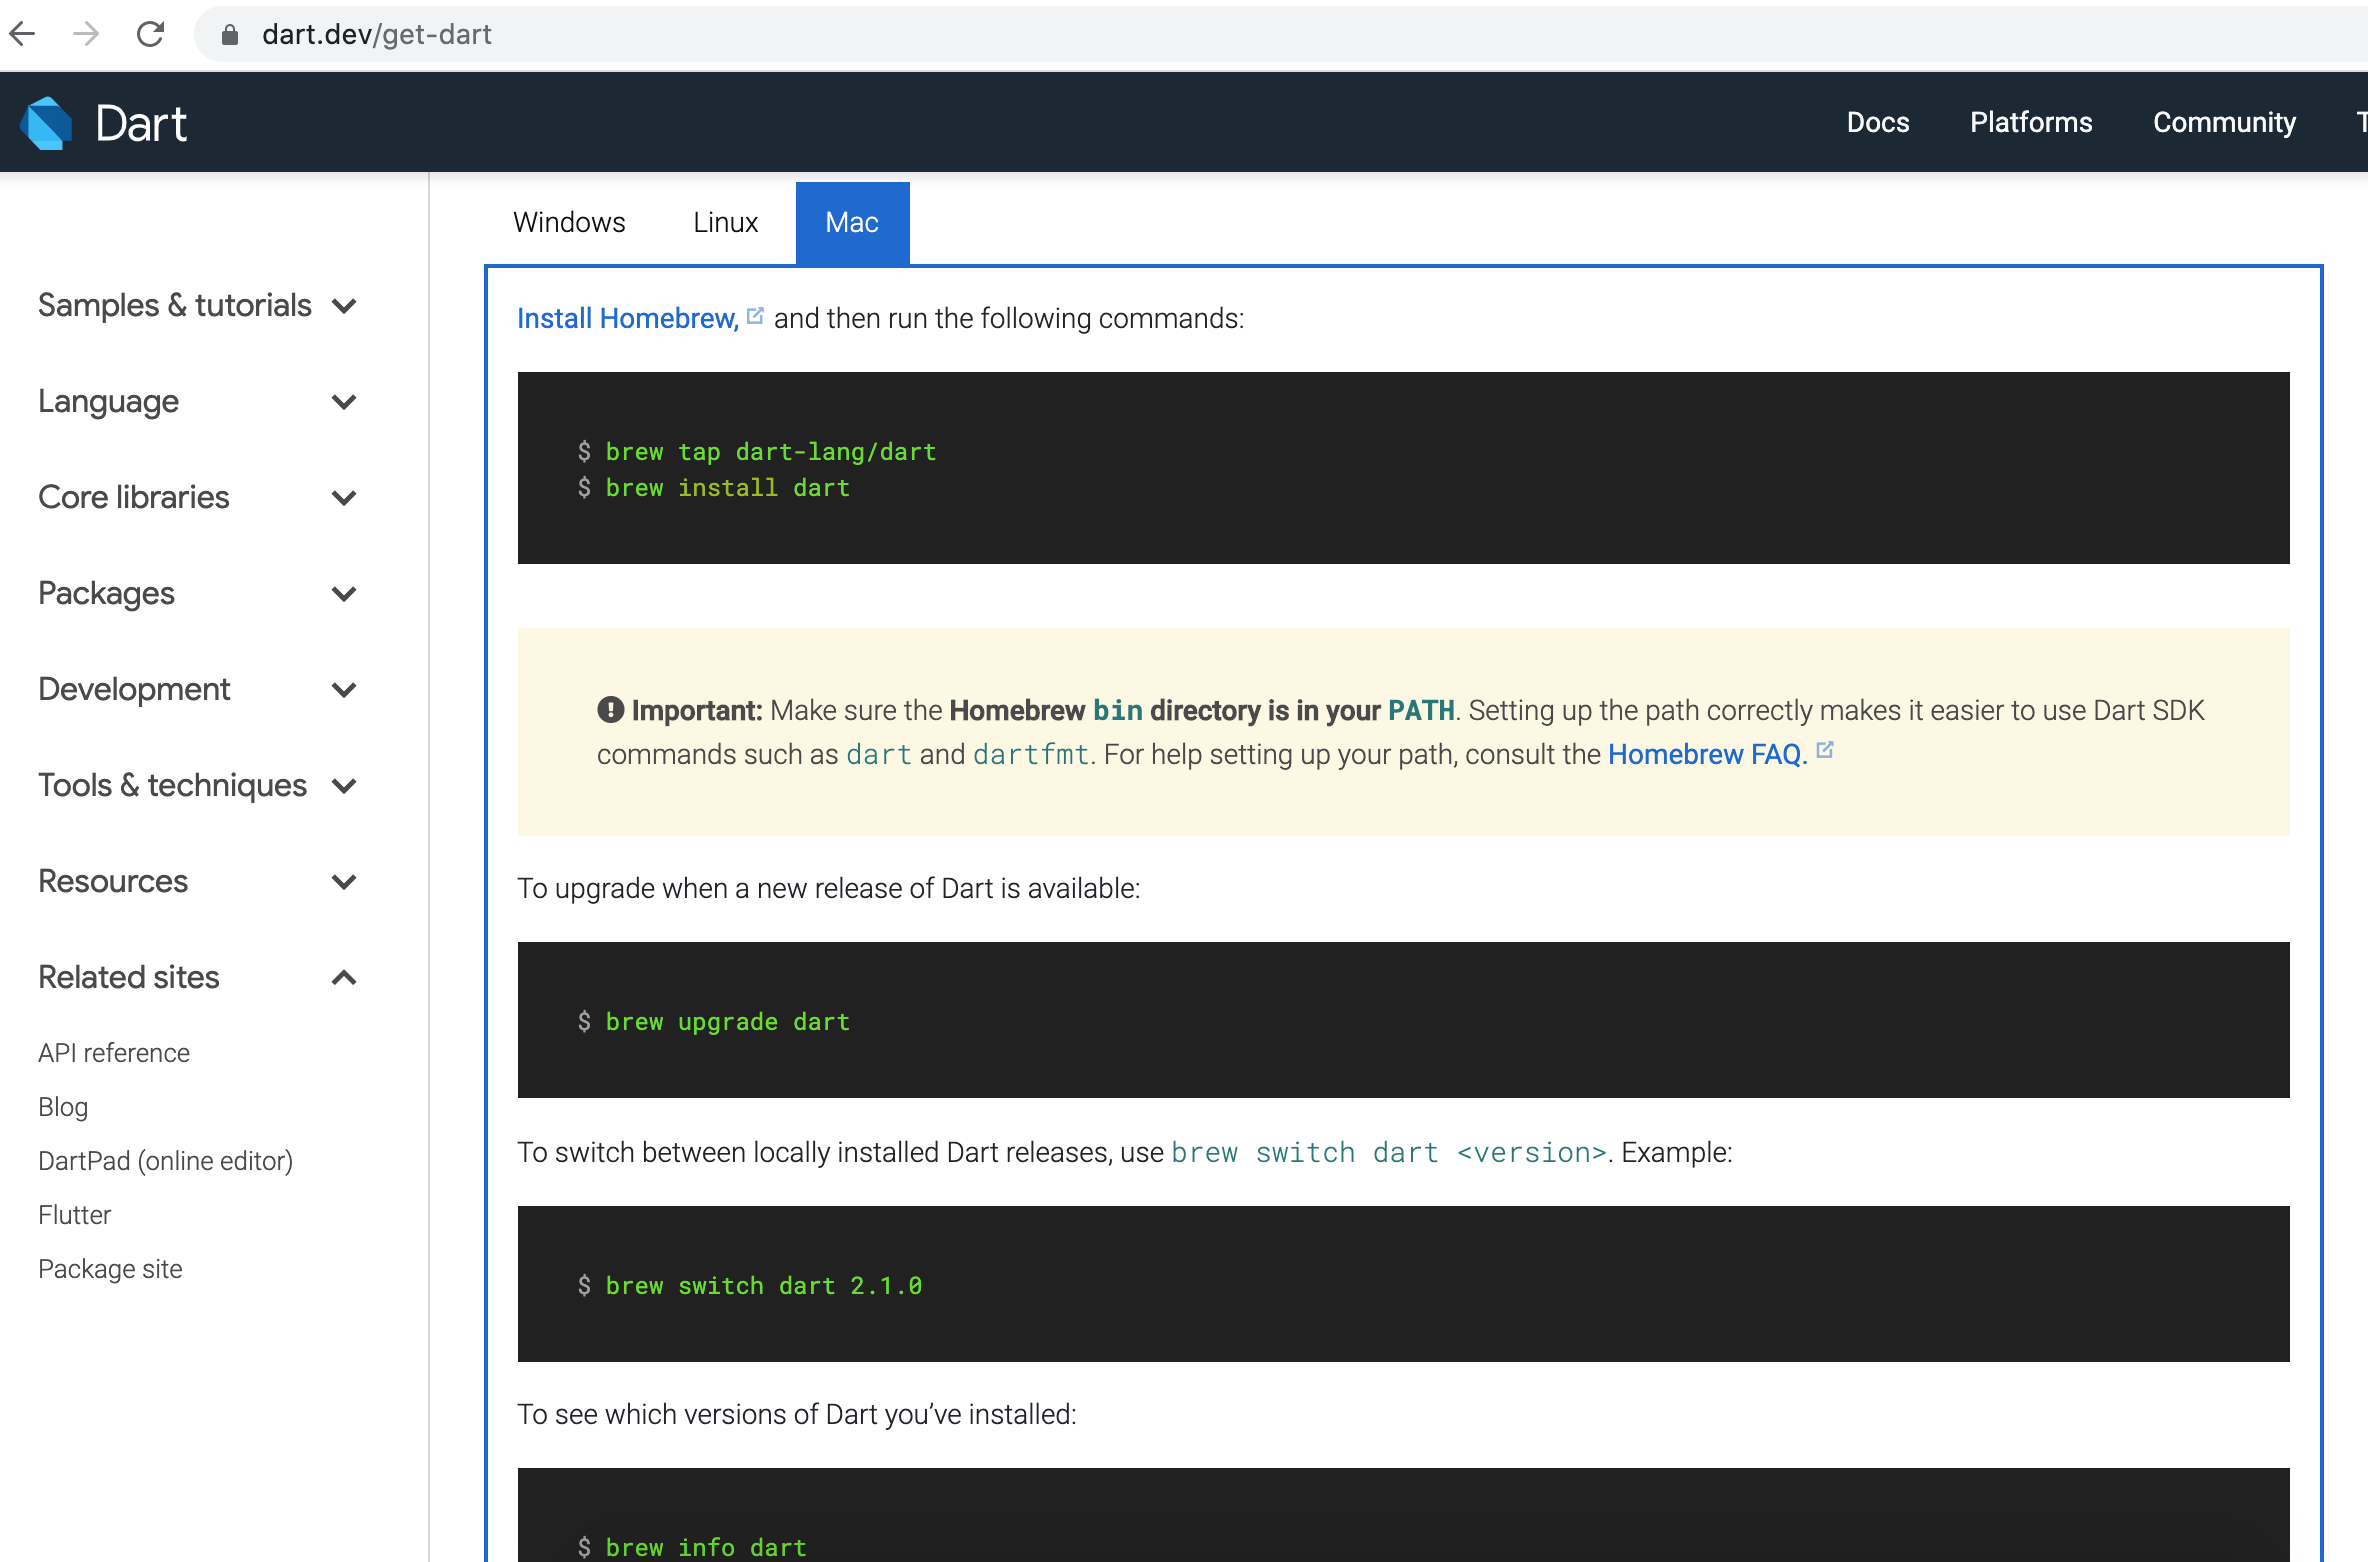The image size is (2368, 1562).
Task: Open DartPad (online editor) link
Action: (165, 1161)
